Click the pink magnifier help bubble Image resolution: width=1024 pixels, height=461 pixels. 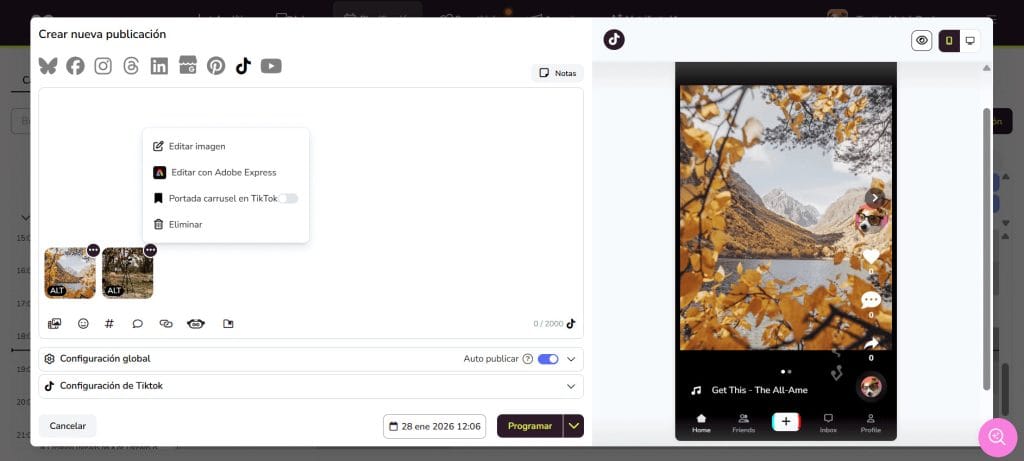(997, 437)
